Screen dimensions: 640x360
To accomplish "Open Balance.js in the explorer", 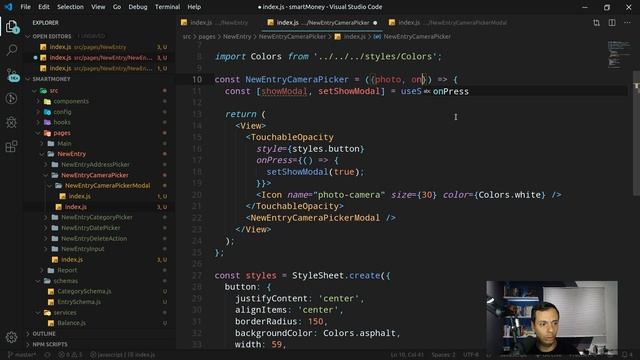I will tap(71, 323).
